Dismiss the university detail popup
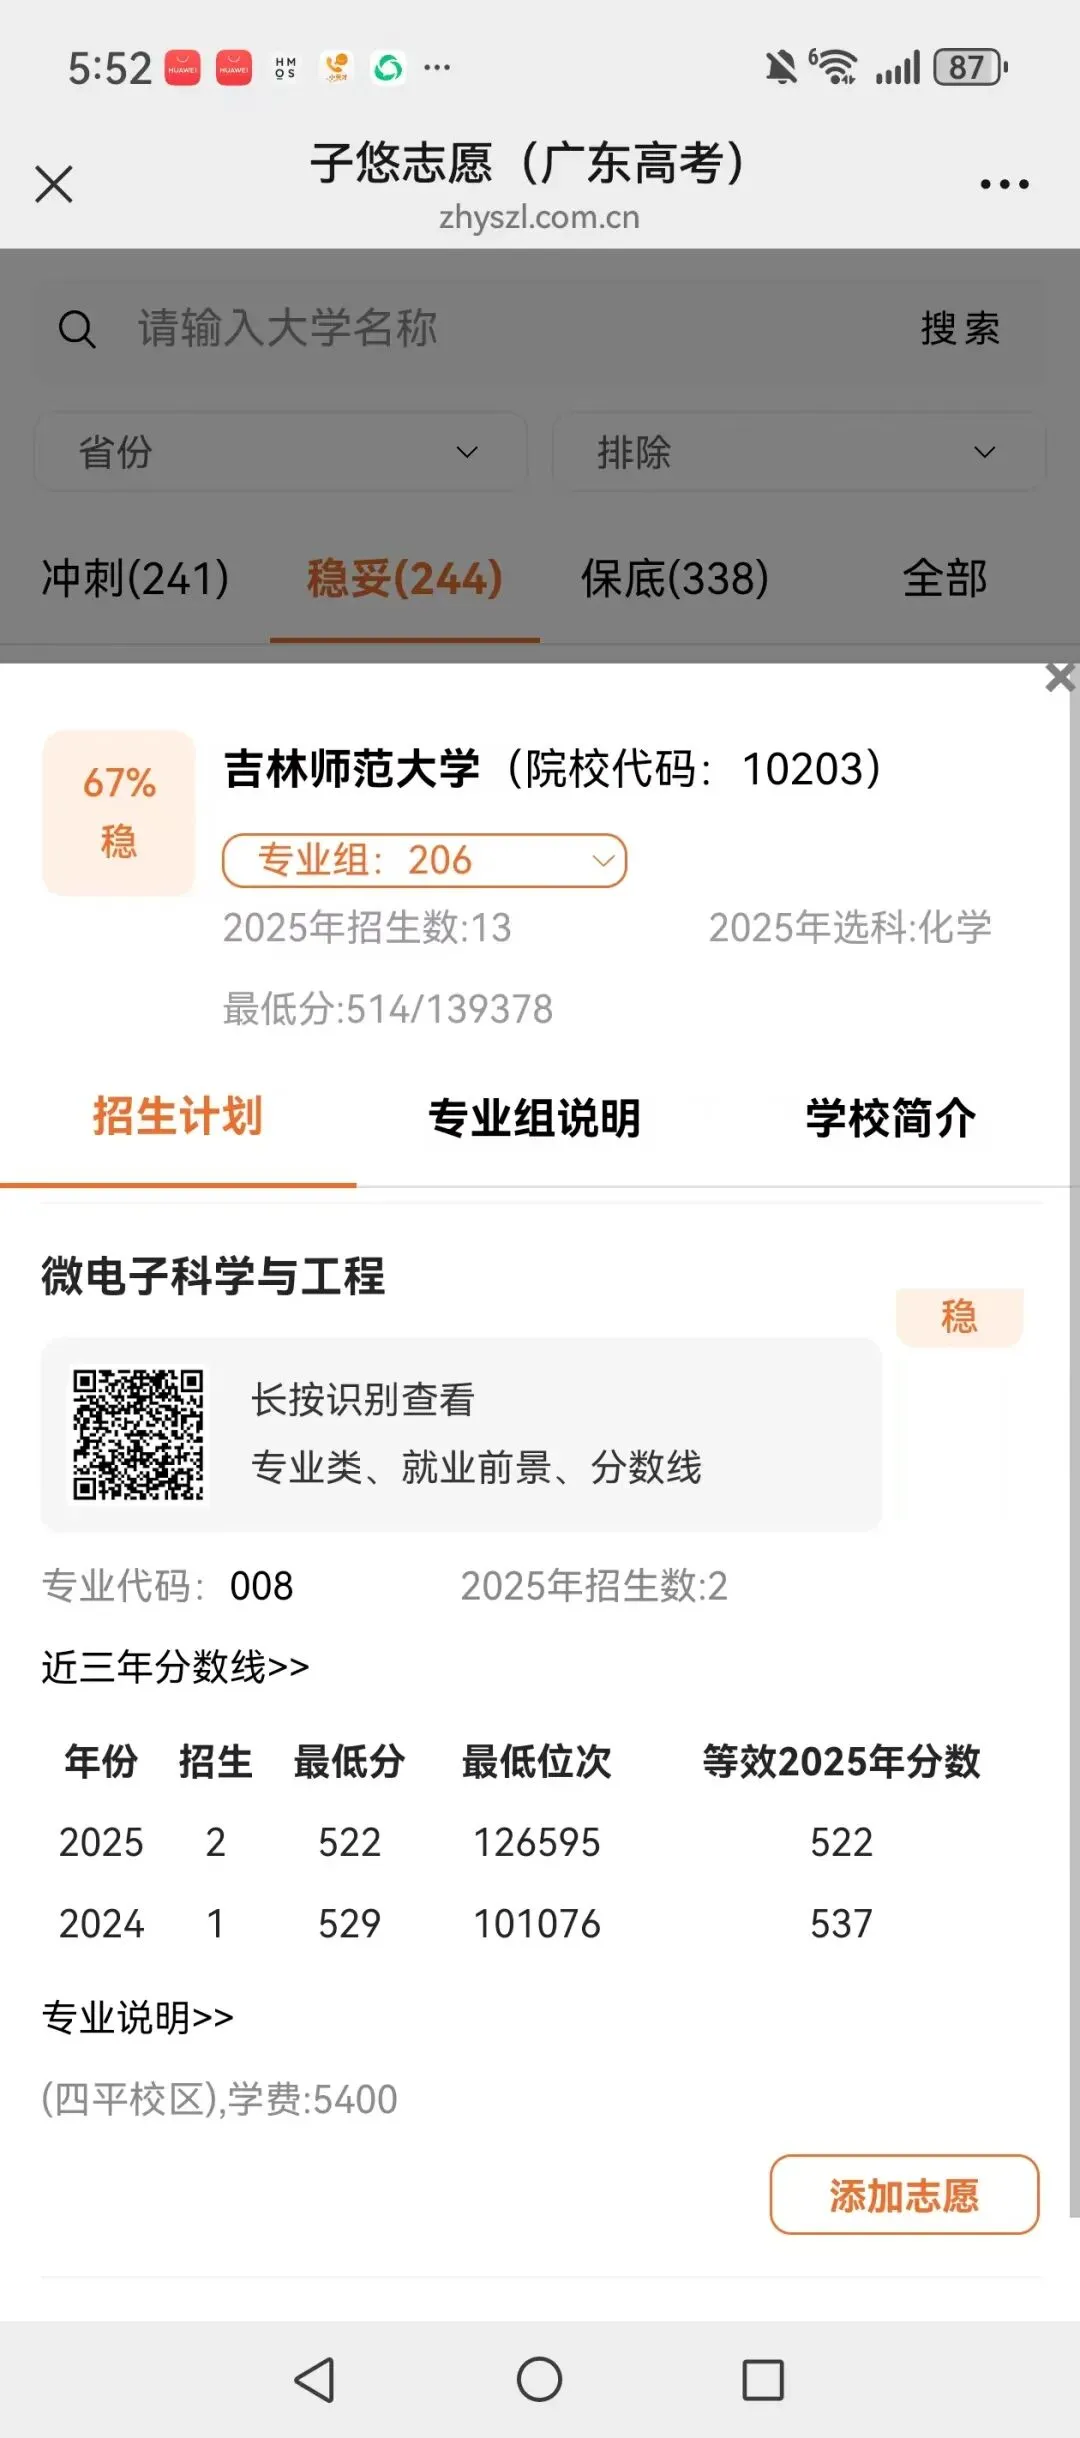Viewport: 1080px width, 2438px height. [1060, 677]
